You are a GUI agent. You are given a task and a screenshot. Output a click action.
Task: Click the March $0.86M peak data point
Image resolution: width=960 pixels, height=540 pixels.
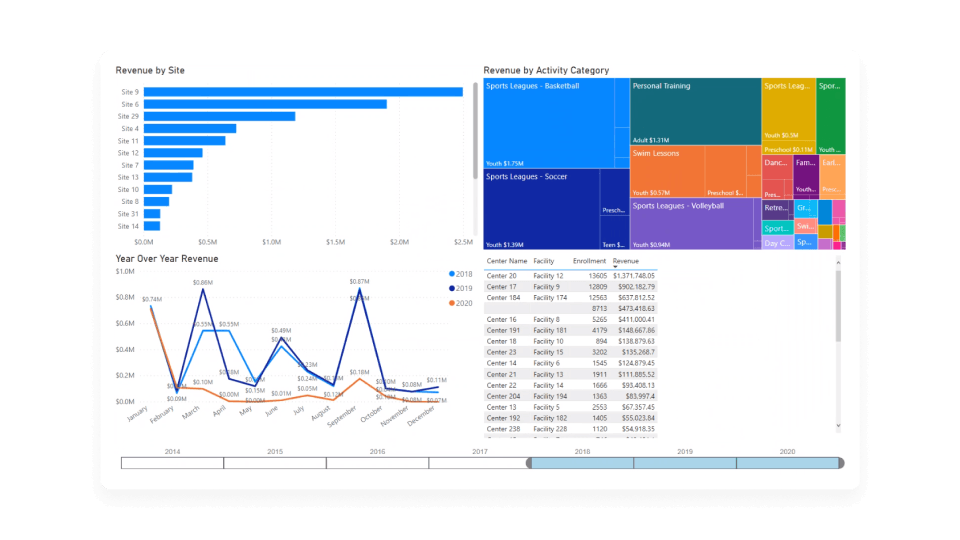click(203, 289)
